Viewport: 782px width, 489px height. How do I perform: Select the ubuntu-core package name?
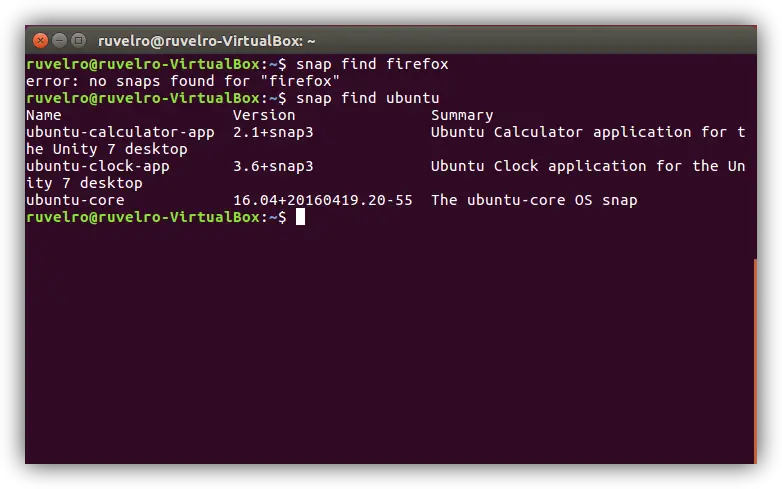(x=75, y=200)
